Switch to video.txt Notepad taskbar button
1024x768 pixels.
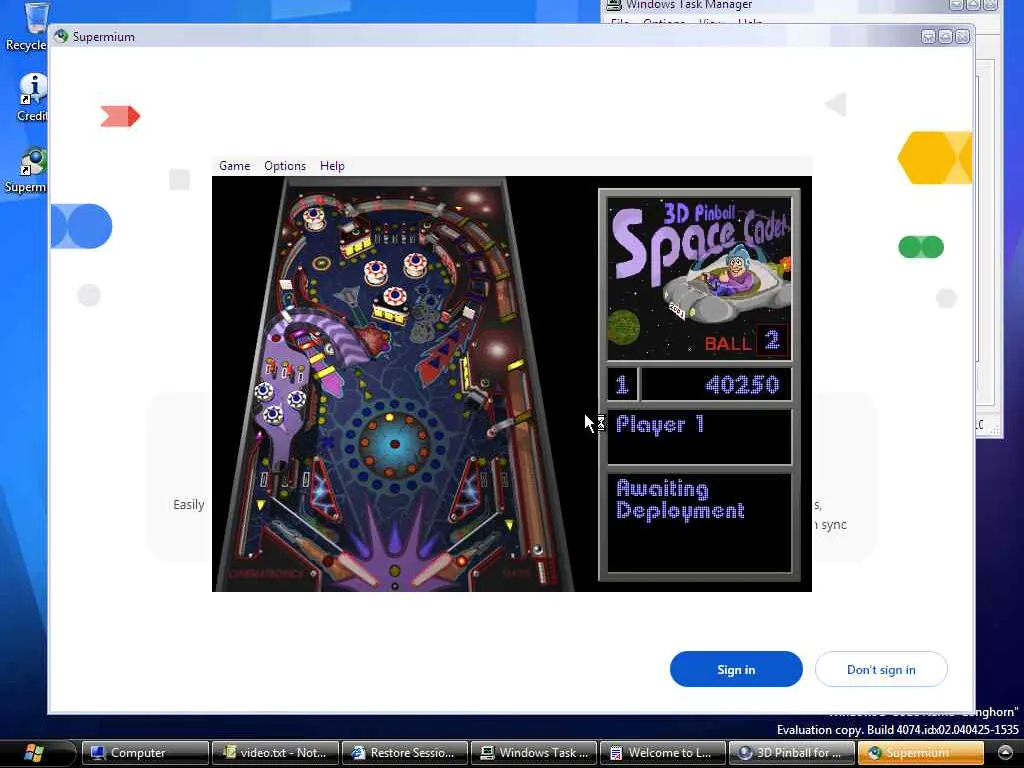pyautogui.click(x=275, y=753)
